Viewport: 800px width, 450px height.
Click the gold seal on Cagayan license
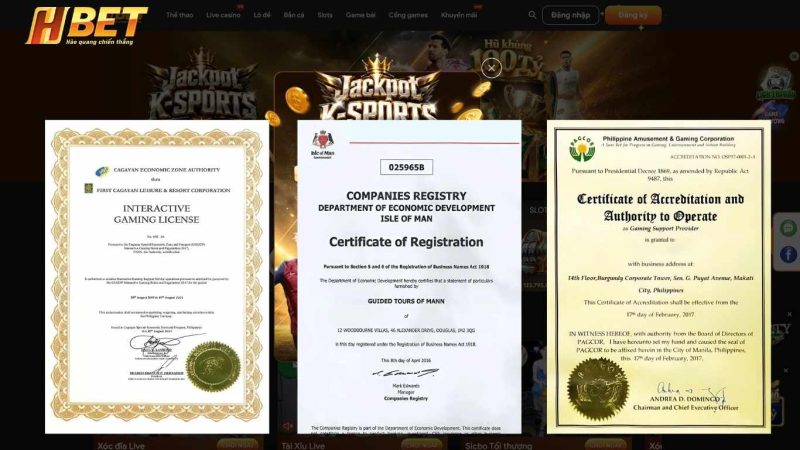coord(213,367)
